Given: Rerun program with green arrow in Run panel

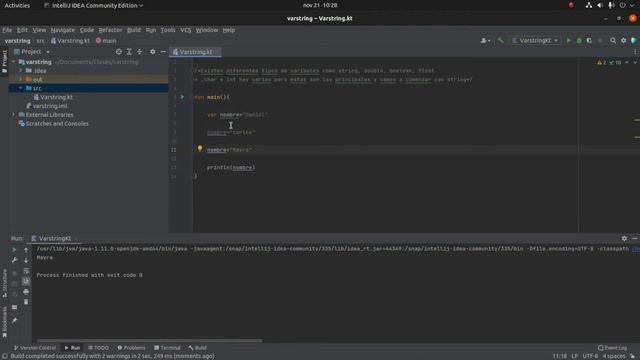Looking at the screenshot, I should tap(14, 249).
